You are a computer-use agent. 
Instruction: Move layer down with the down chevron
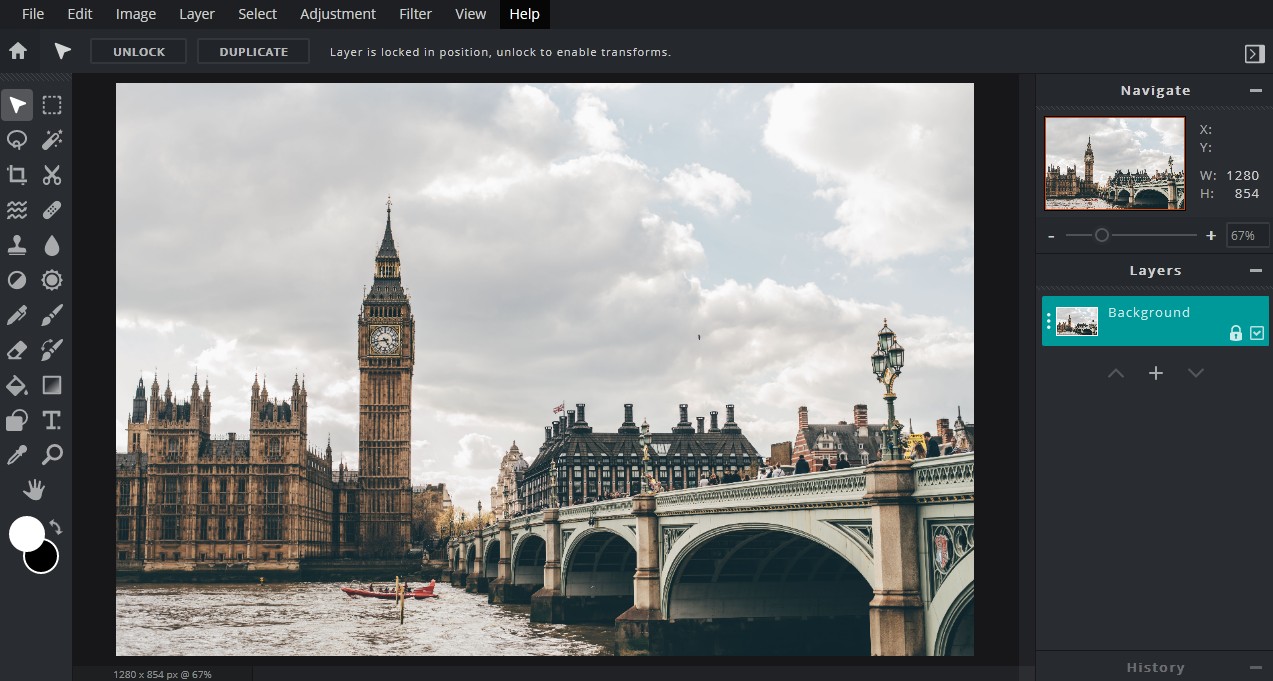[1195, 373]
